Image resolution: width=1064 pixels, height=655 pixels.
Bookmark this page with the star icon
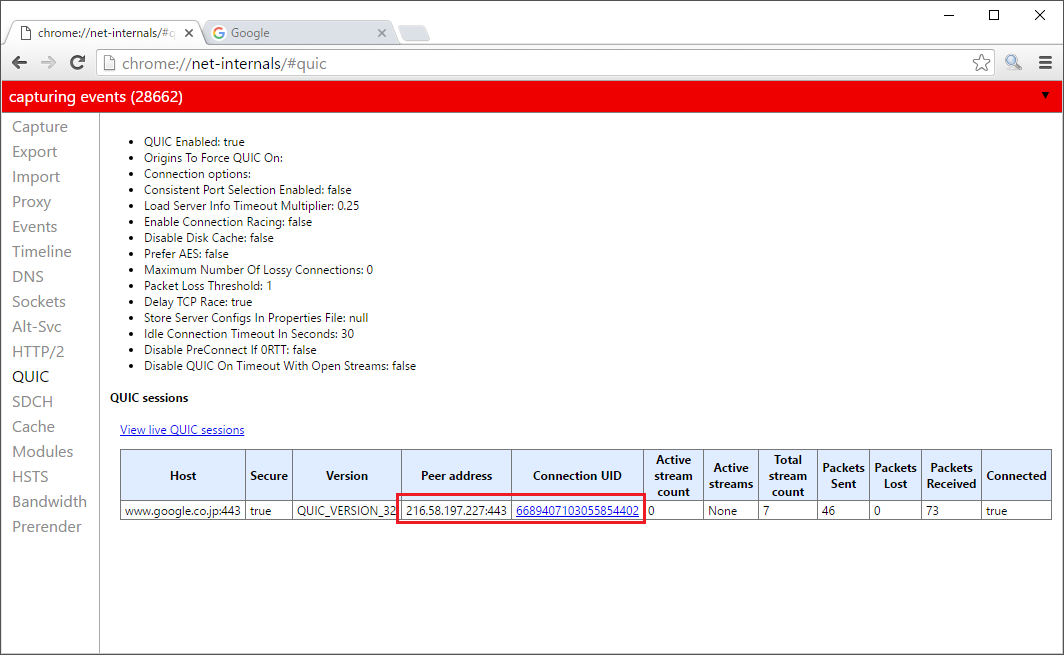click(981, 63)
